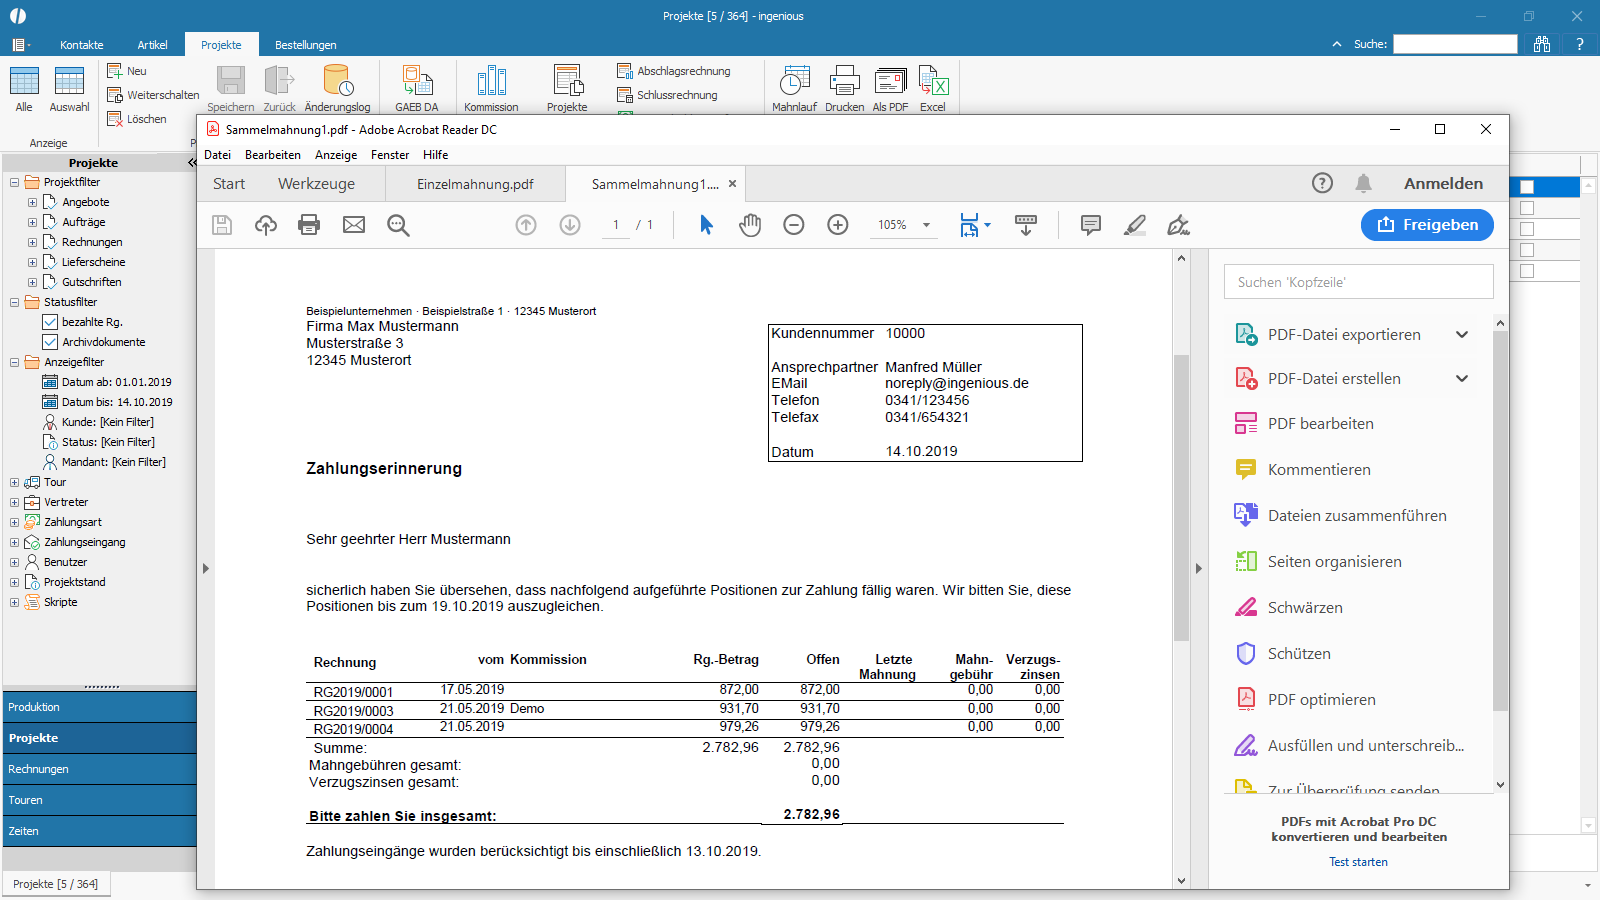
Task: Toggle the topmost checkbox in the project list
Action: tap(1529, 186)
